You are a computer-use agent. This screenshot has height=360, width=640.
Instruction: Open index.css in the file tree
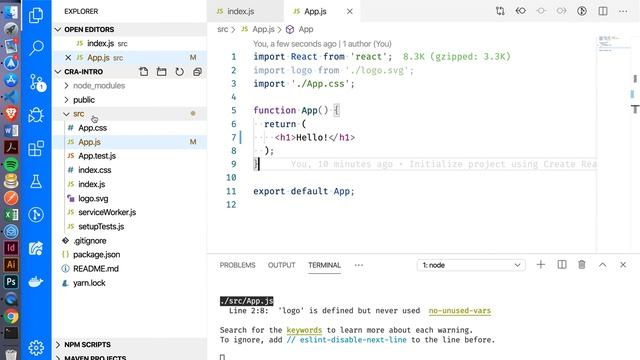tap(94, 170)
